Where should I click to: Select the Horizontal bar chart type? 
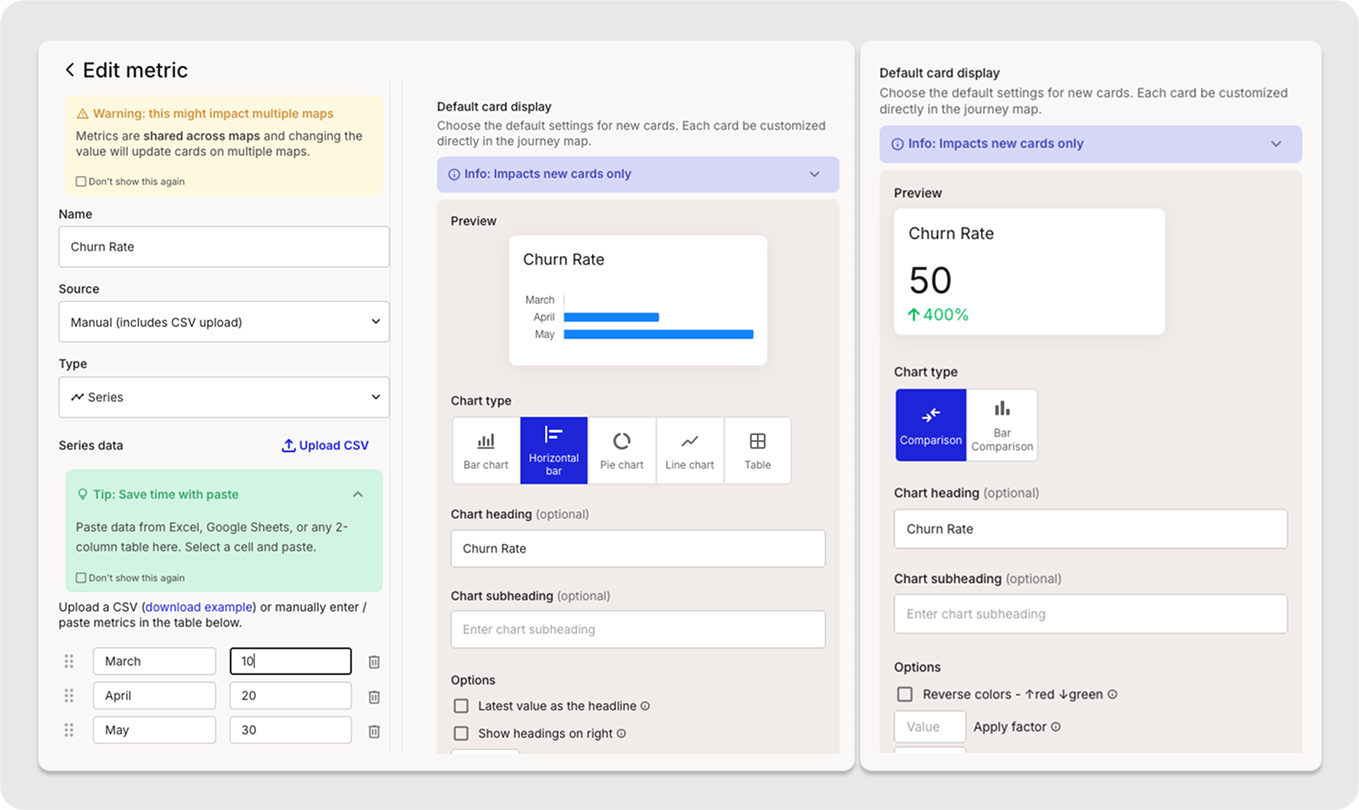(554, 451)
